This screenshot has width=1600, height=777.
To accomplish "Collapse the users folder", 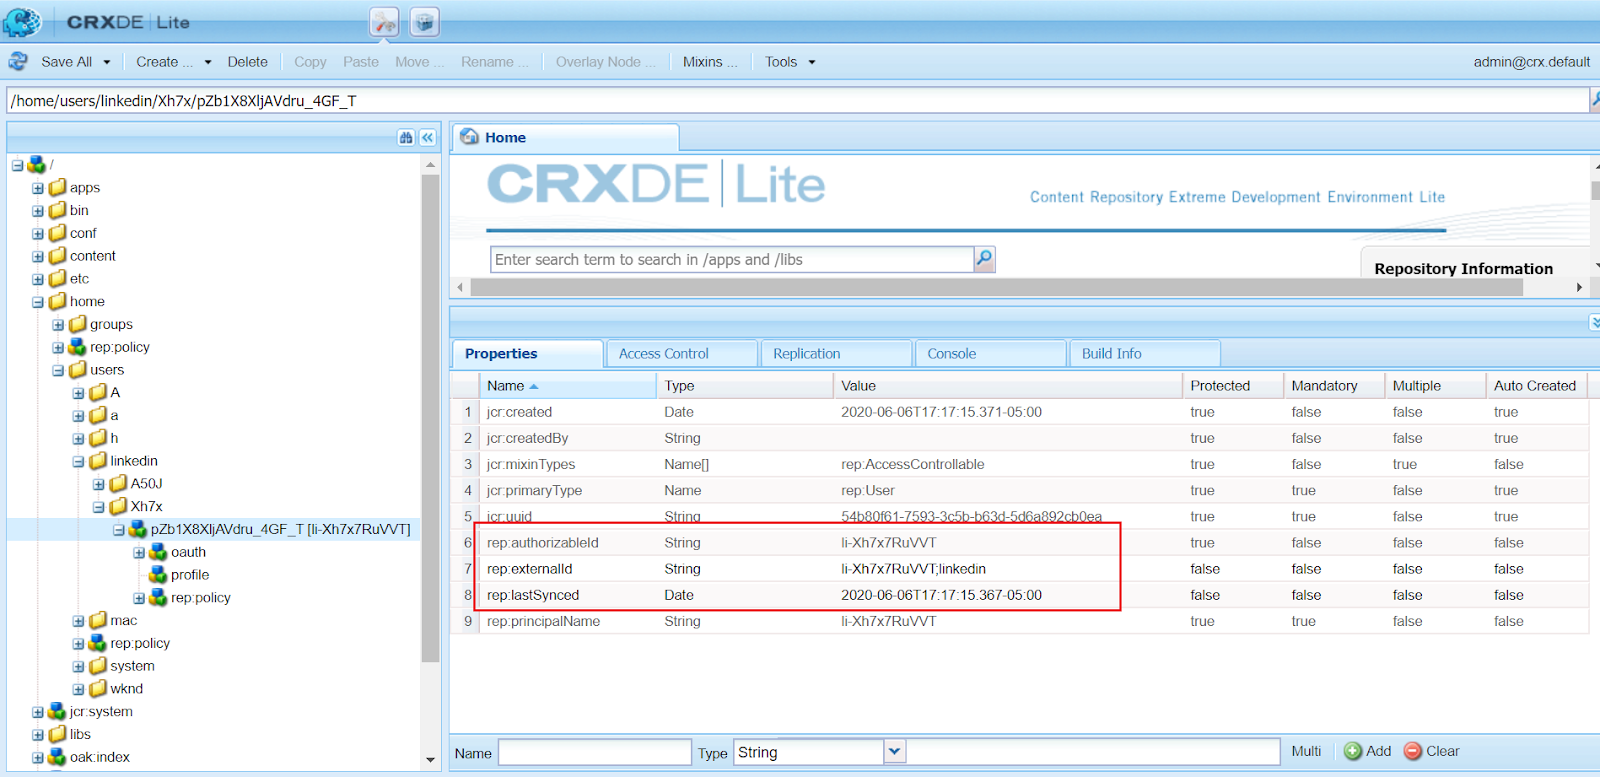I will point(58,370).
